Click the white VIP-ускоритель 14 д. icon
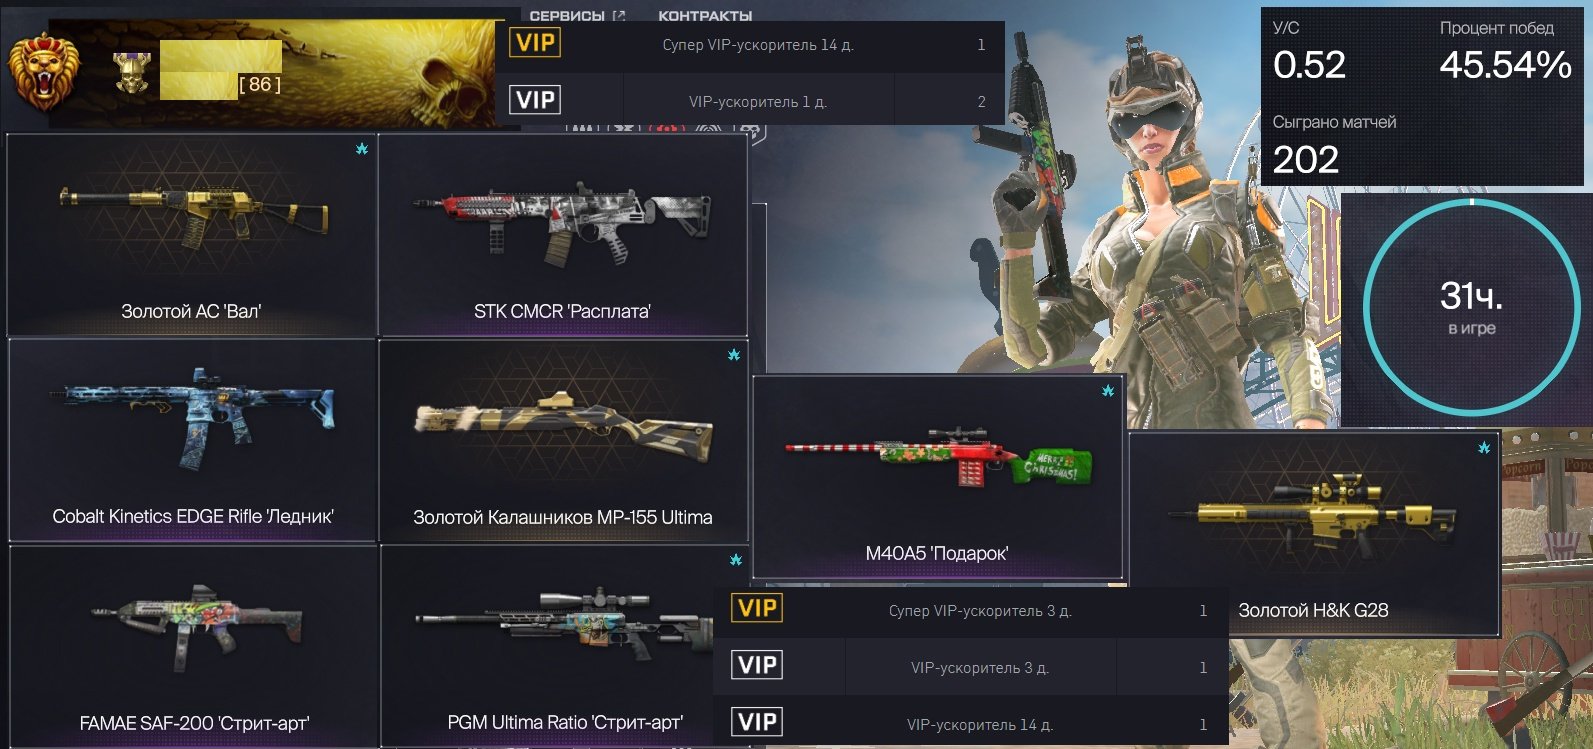The height and width of the screenshot is (749, 1593). [757, 722]
